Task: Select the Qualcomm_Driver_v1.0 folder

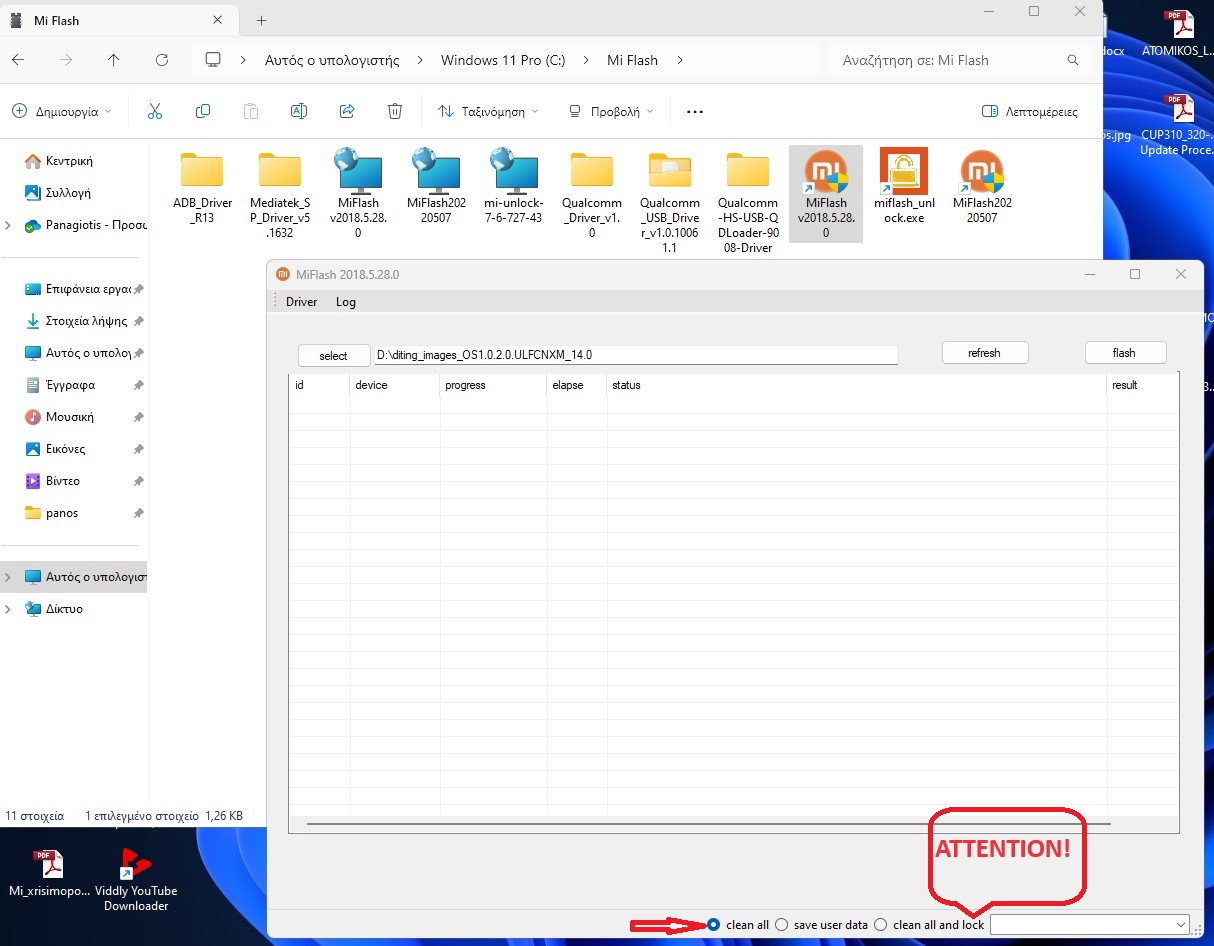Action: pyautogui.click(x=592, y=194)
